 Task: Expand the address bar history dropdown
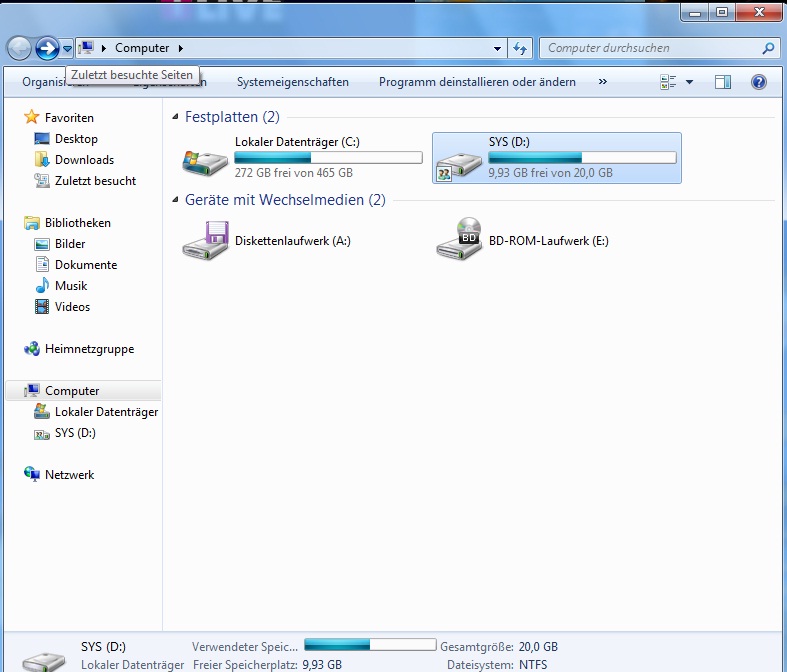498,48
